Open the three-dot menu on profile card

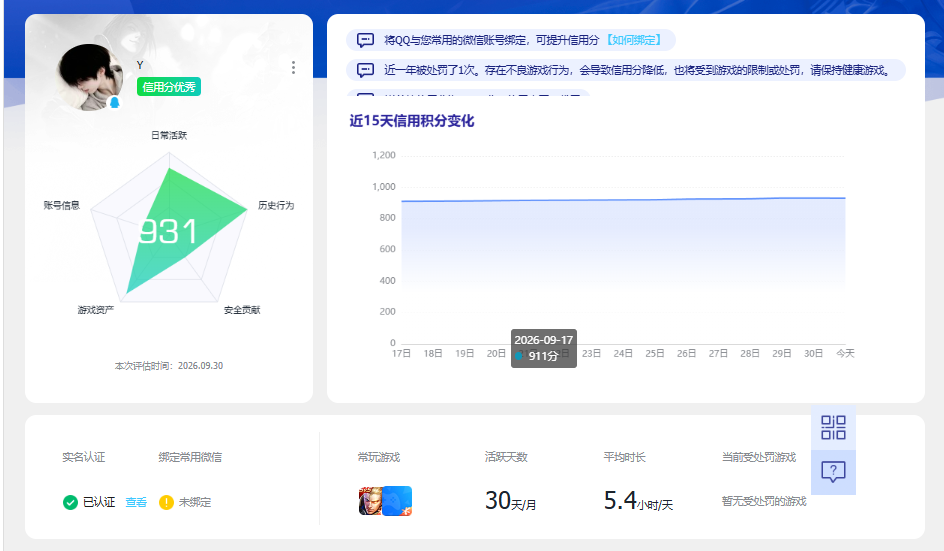(x=293, y=67)
